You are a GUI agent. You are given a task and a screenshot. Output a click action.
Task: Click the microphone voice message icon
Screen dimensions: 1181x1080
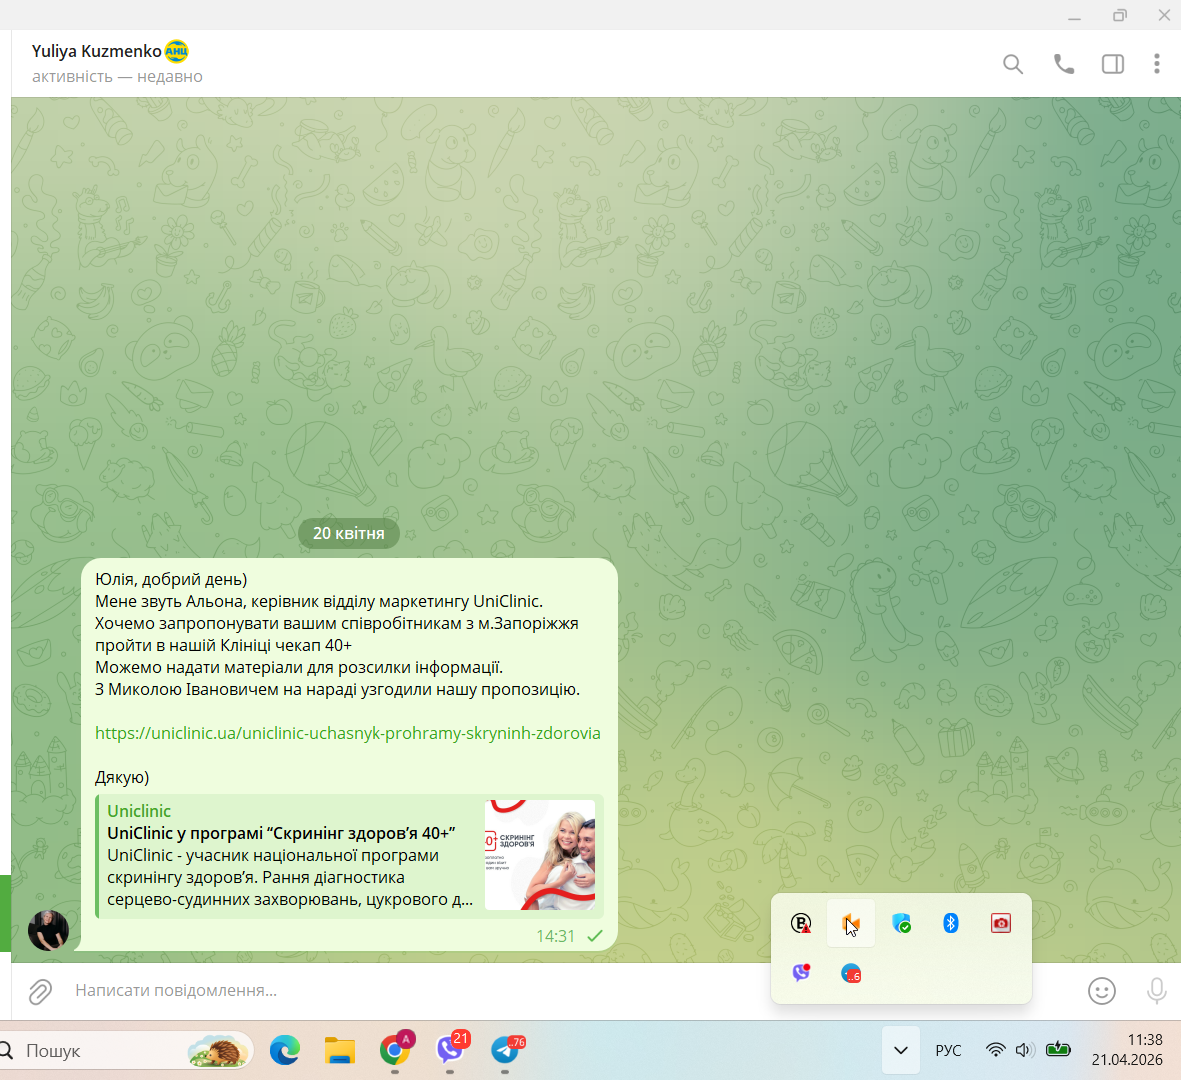point(1156,991)
